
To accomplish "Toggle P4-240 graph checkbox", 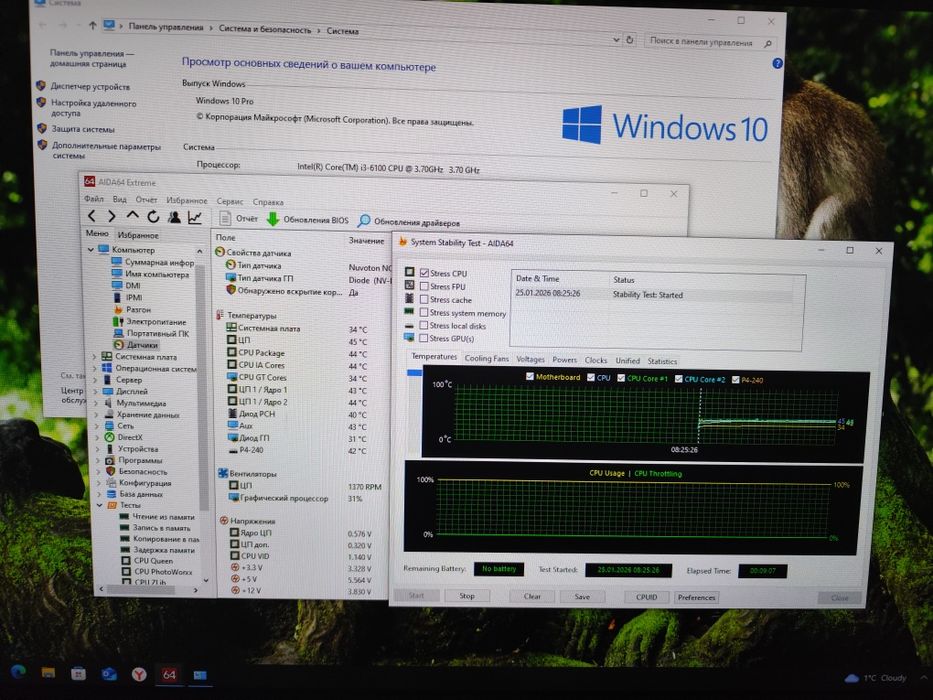I will [735, 380].
